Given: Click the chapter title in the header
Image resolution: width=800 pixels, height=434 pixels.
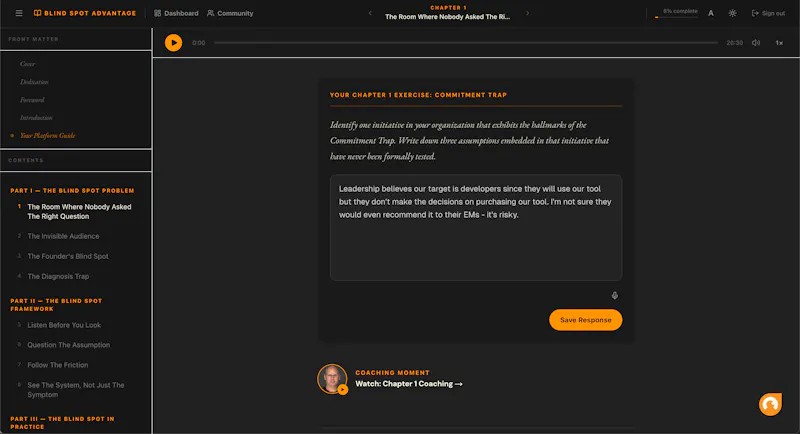Looking at the screenshot, I should point(447,17).
